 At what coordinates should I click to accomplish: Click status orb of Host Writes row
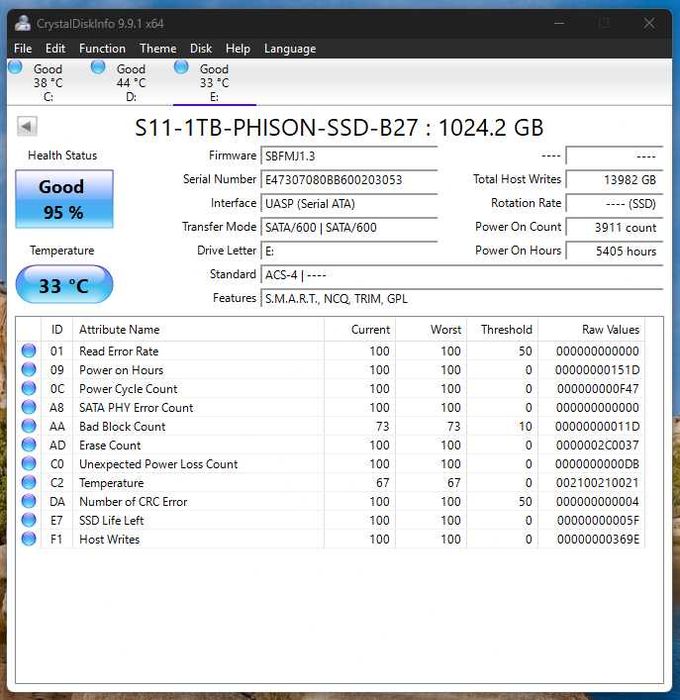point(29,539)
